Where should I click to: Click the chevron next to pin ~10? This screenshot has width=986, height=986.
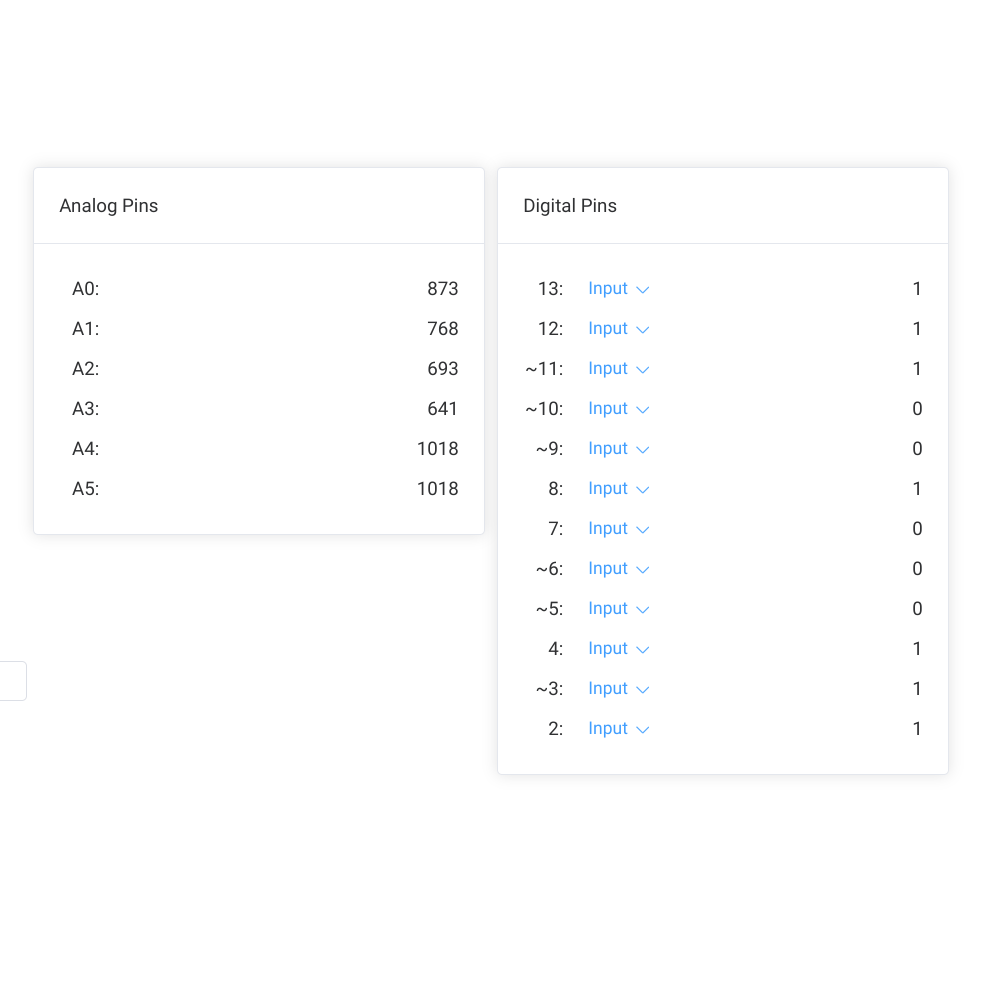point(643,410)
